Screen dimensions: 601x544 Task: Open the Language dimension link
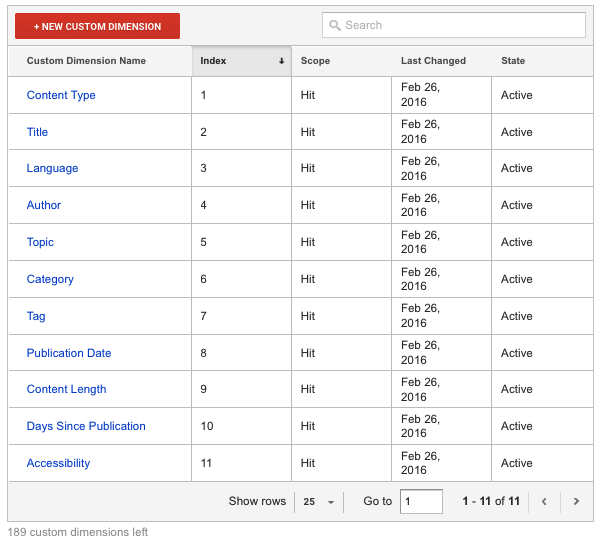coord(52,169)
